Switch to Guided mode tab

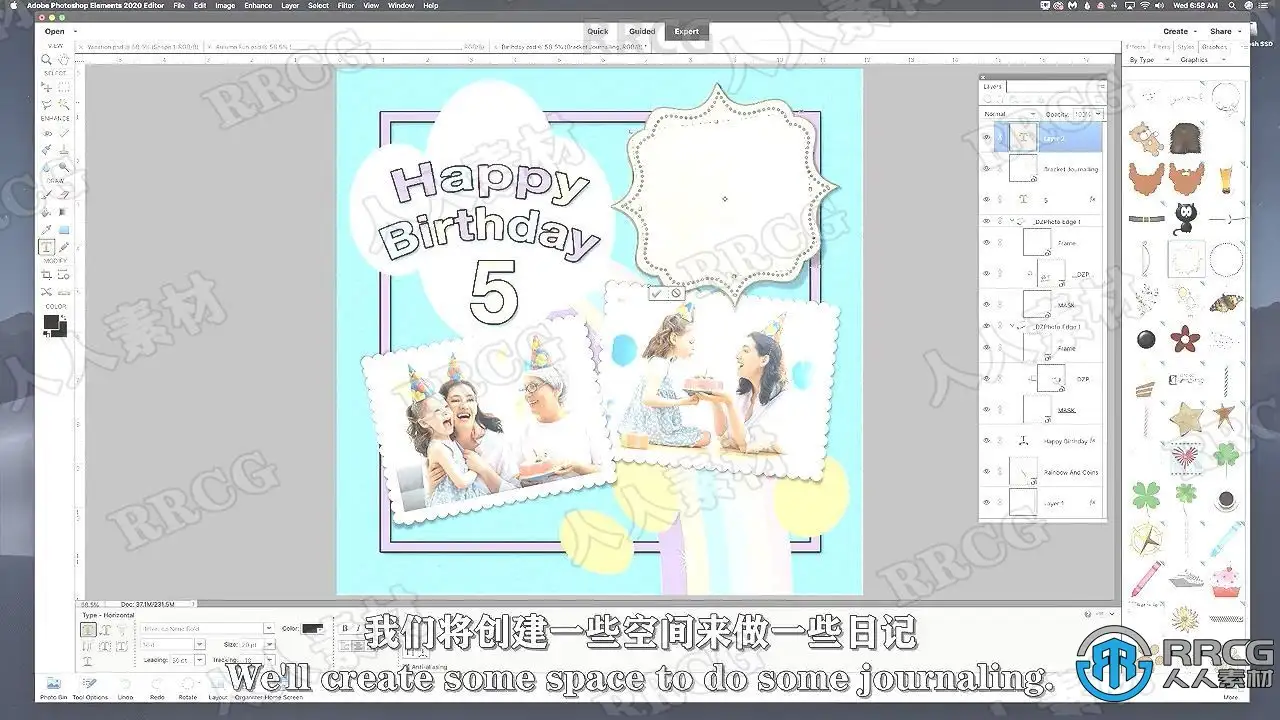[x=642, y=31]
